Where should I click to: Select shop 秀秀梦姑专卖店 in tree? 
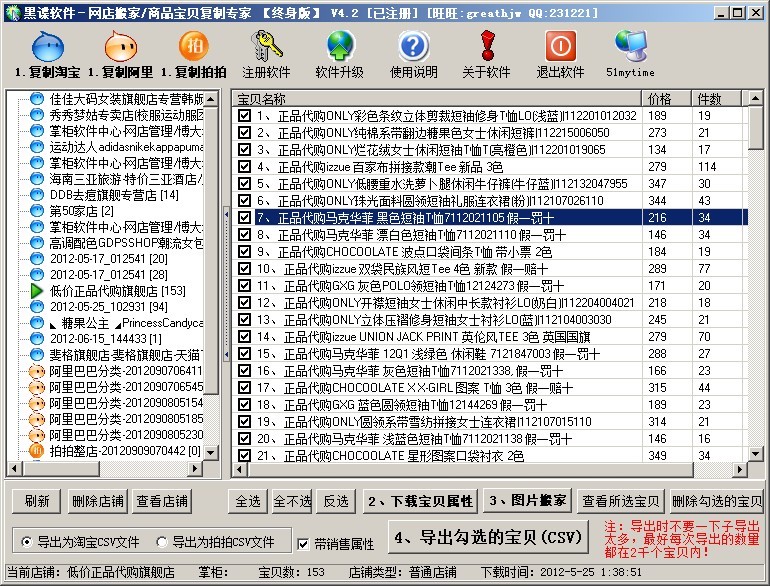(126, 115)
